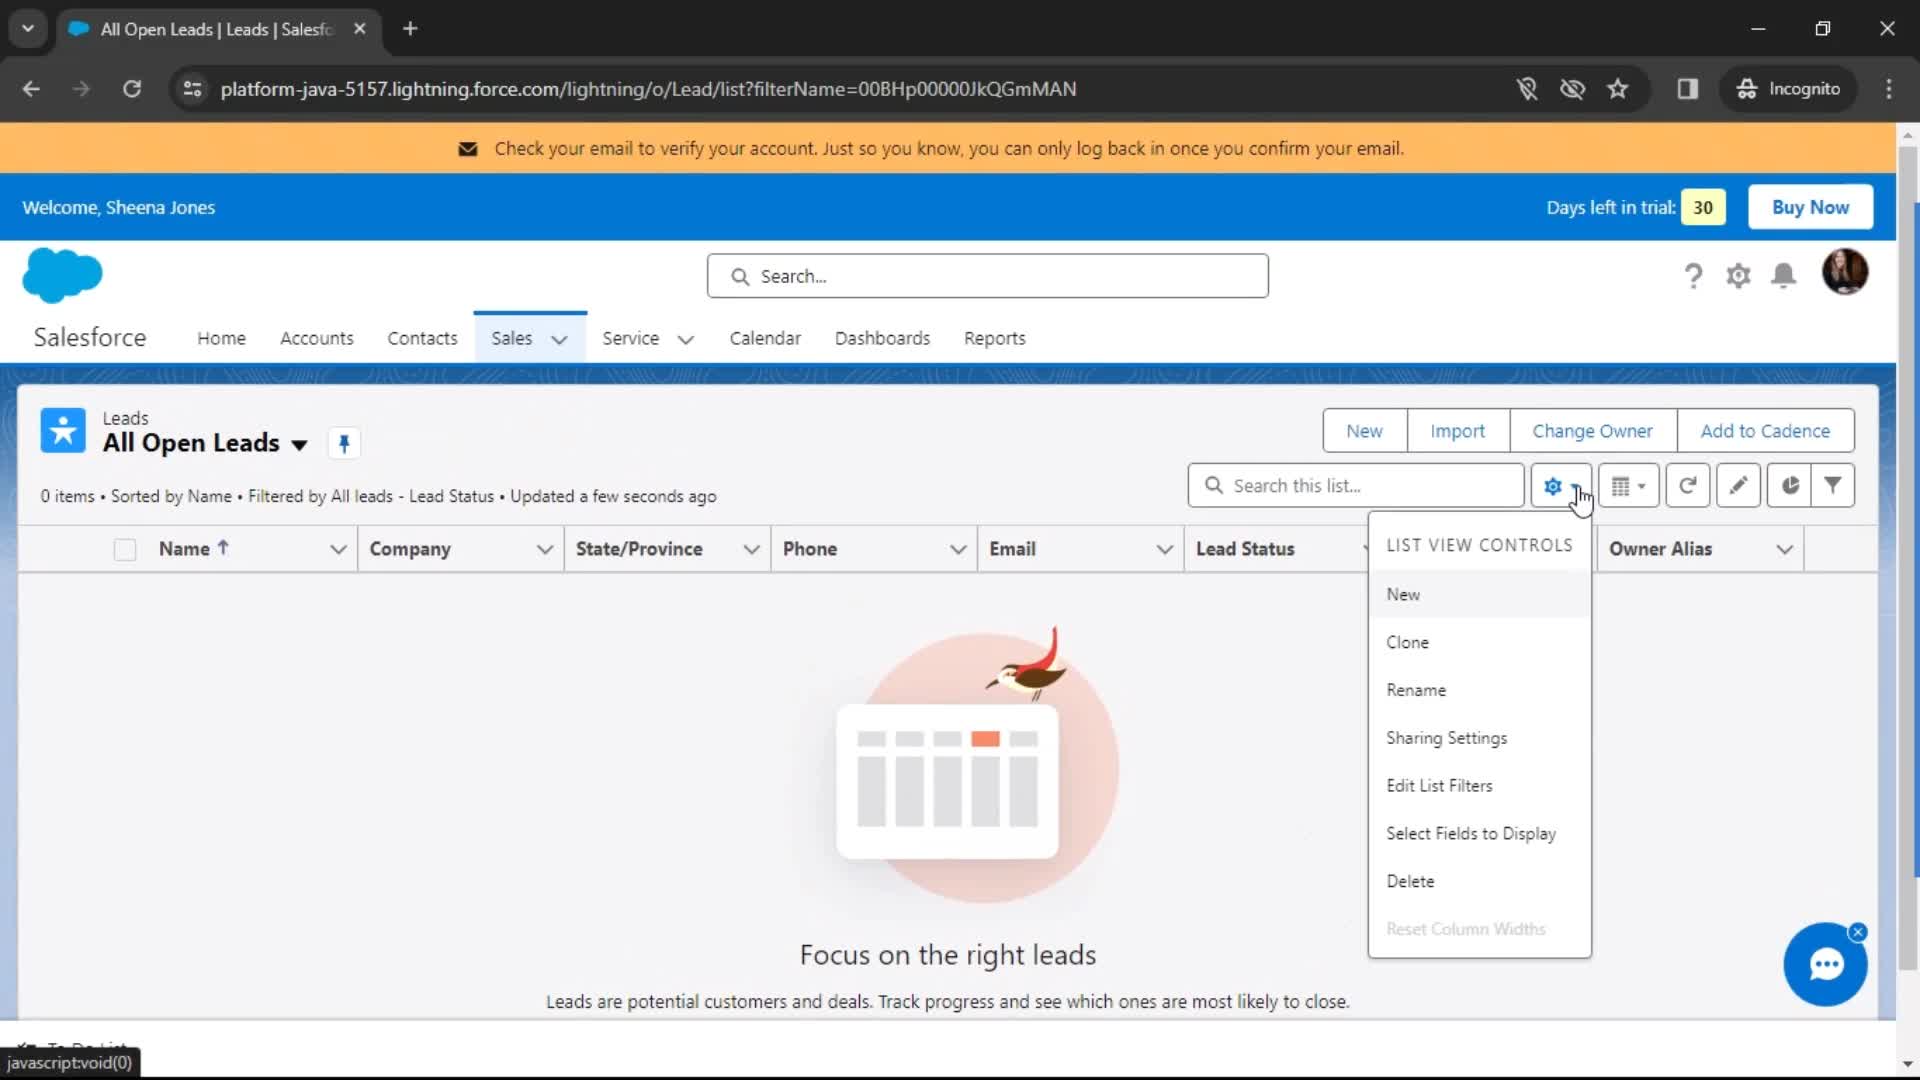Open the Salesforce help question mark
Screen dimensions: 1920x1080
(x=1693, y=276)
